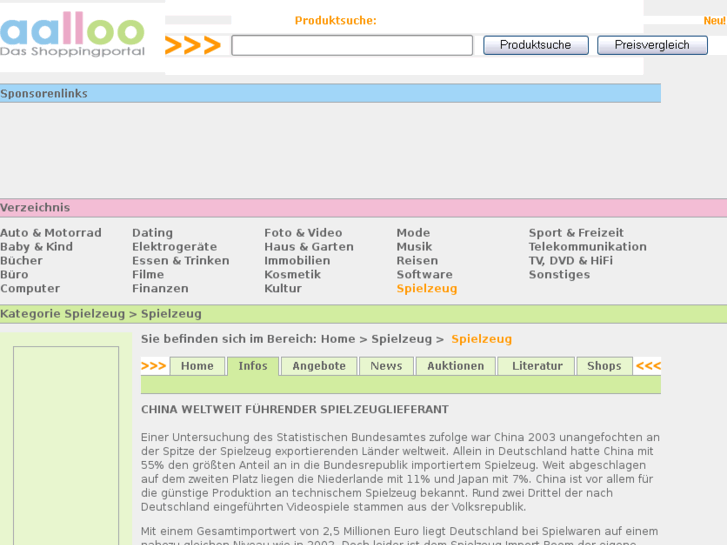The width and height of the screenshot is (727, 545).
Task: Open the Telekommunikation category
Action: click(x=587, y=247)
